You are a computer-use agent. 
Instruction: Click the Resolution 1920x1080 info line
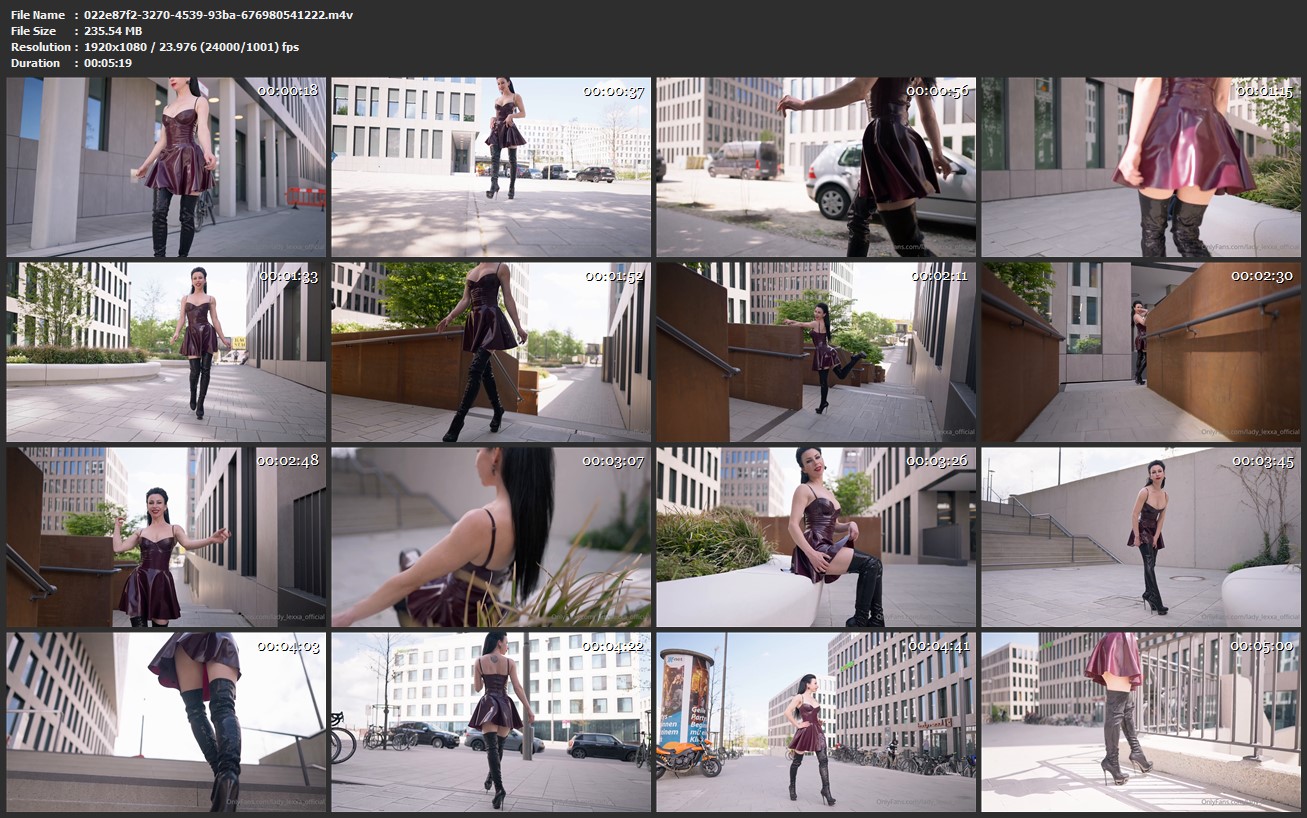point(155,47)
